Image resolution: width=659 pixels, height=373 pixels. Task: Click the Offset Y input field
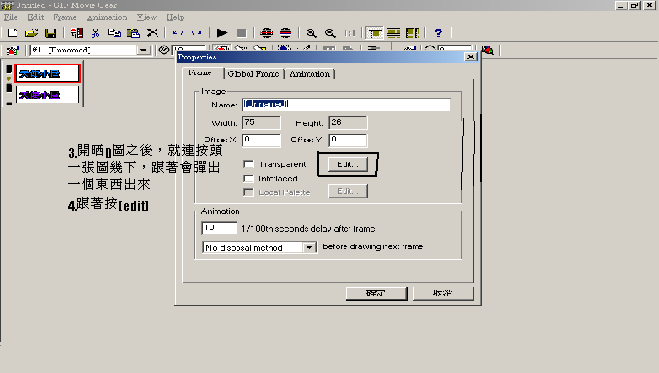point(348,140)
